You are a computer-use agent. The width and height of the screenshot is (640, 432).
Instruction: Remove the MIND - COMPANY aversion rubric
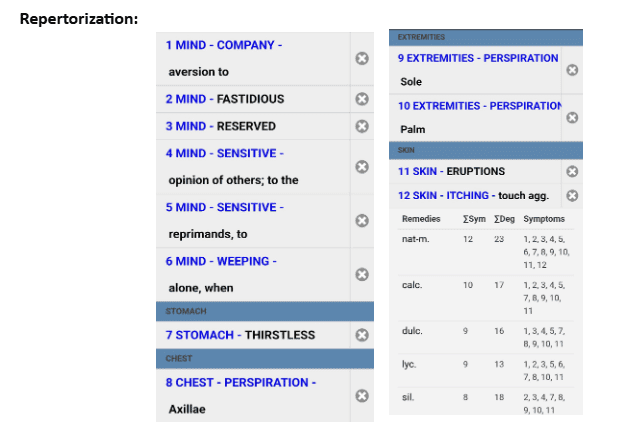click(362, 59)
